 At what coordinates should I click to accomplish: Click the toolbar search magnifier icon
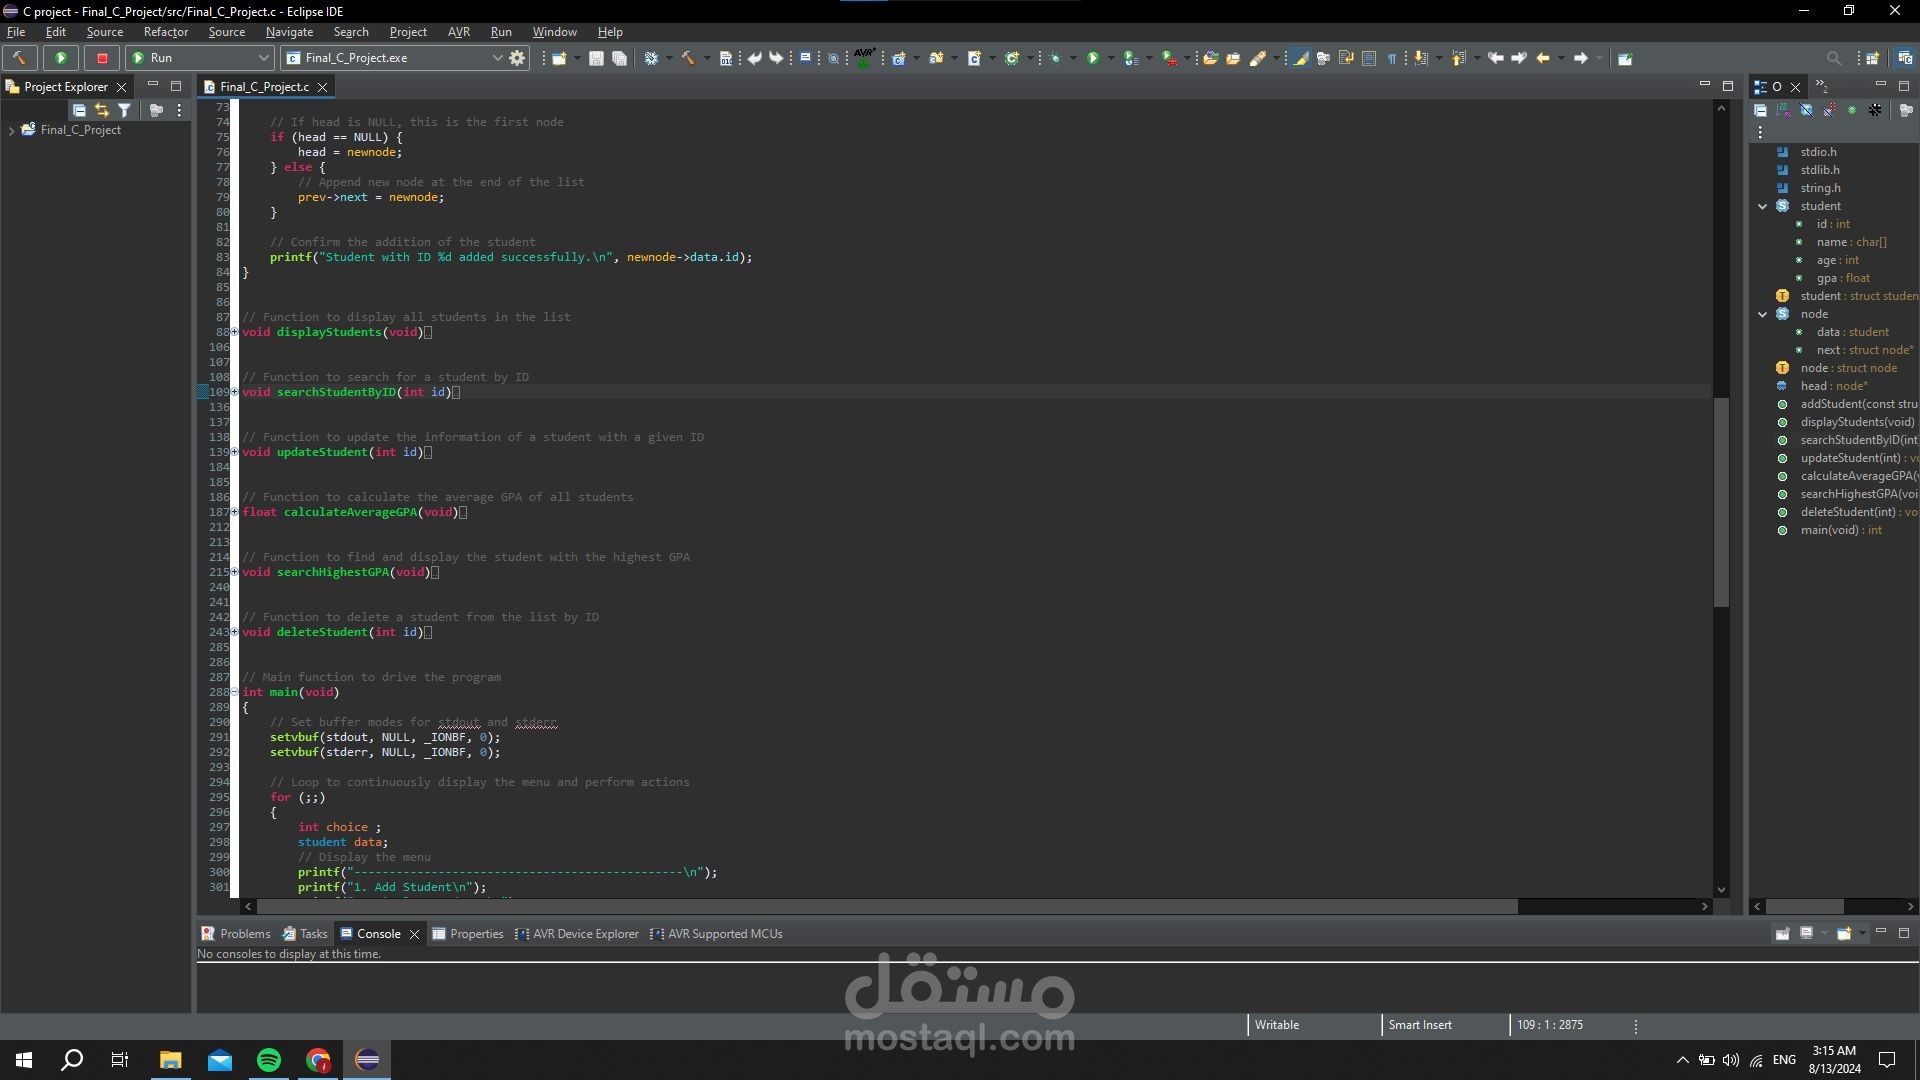(1833, 58)
